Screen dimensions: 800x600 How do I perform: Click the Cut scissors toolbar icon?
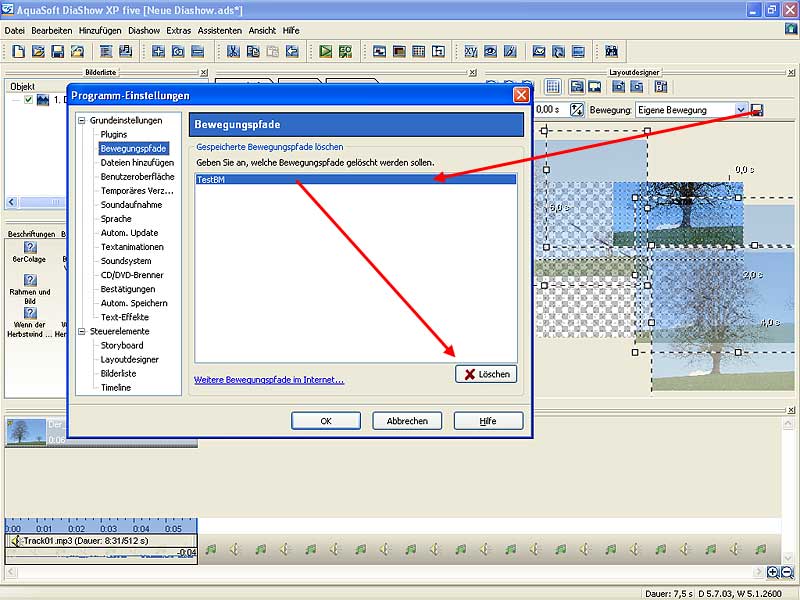tap(233, 51)
